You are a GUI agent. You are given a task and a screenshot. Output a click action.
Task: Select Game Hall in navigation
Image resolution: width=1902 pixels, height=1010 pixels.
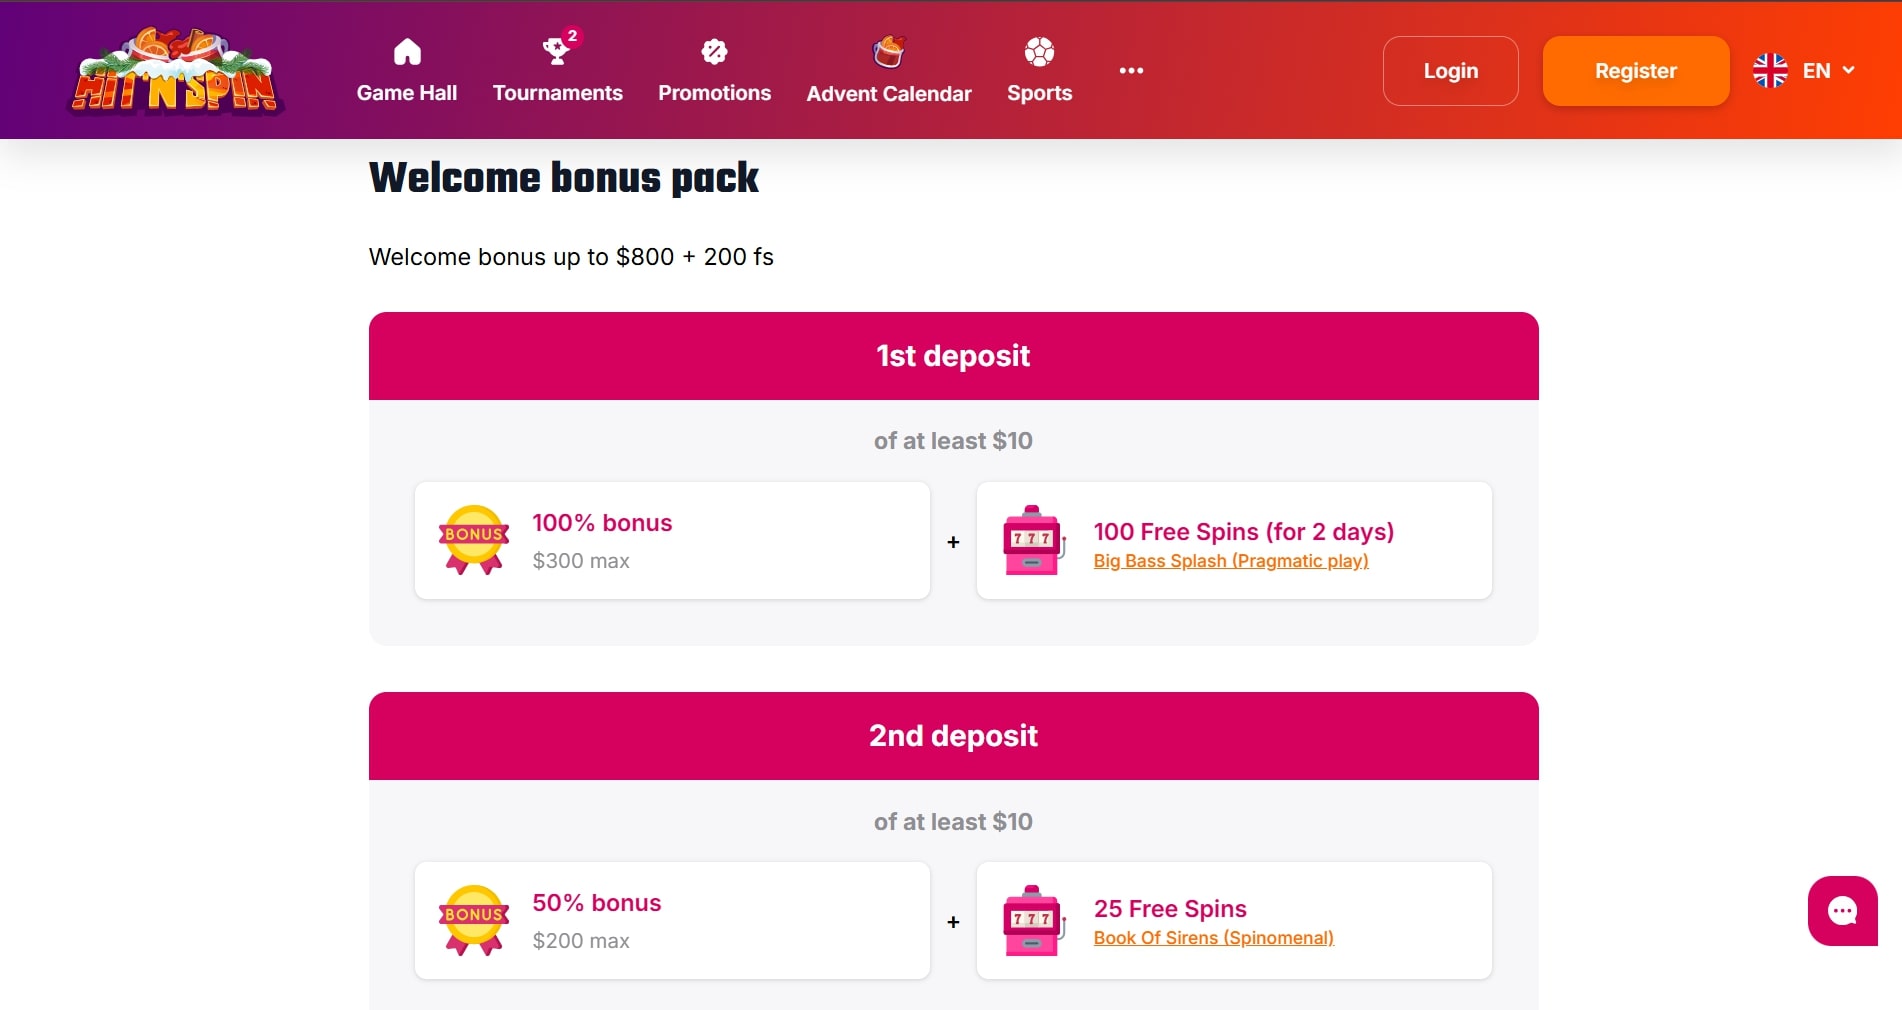coord(407,93)
